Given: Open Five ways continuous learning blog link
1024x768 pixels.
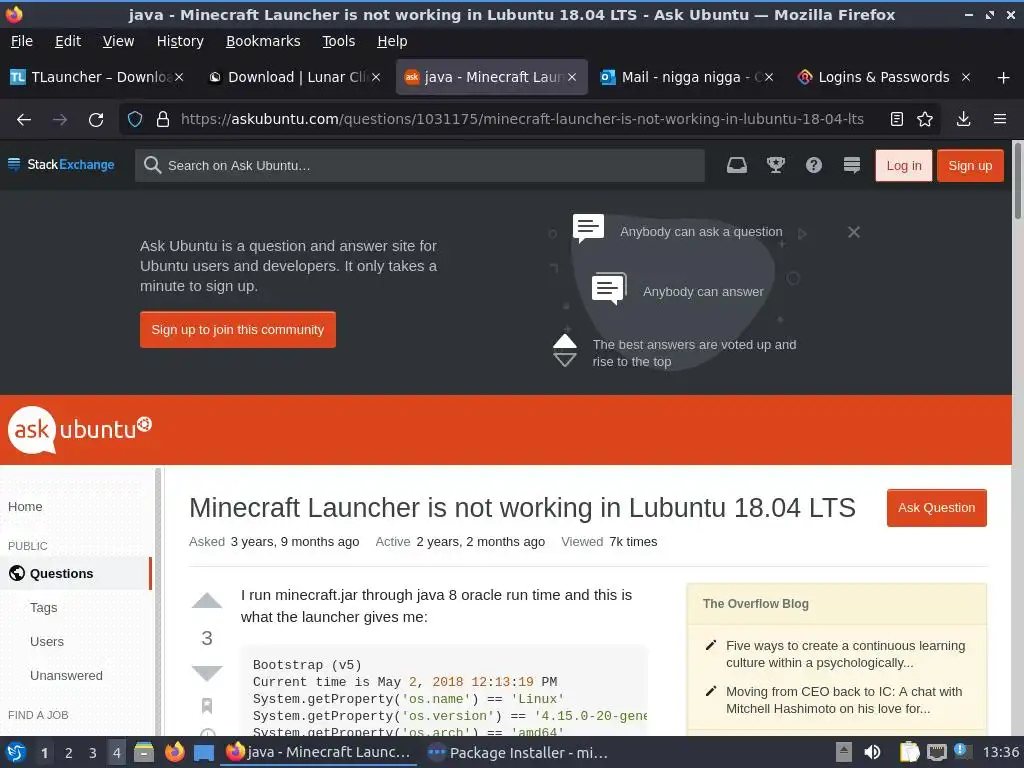Looking at the screenshot, I should pyautogui.click(x=845, y=654).
